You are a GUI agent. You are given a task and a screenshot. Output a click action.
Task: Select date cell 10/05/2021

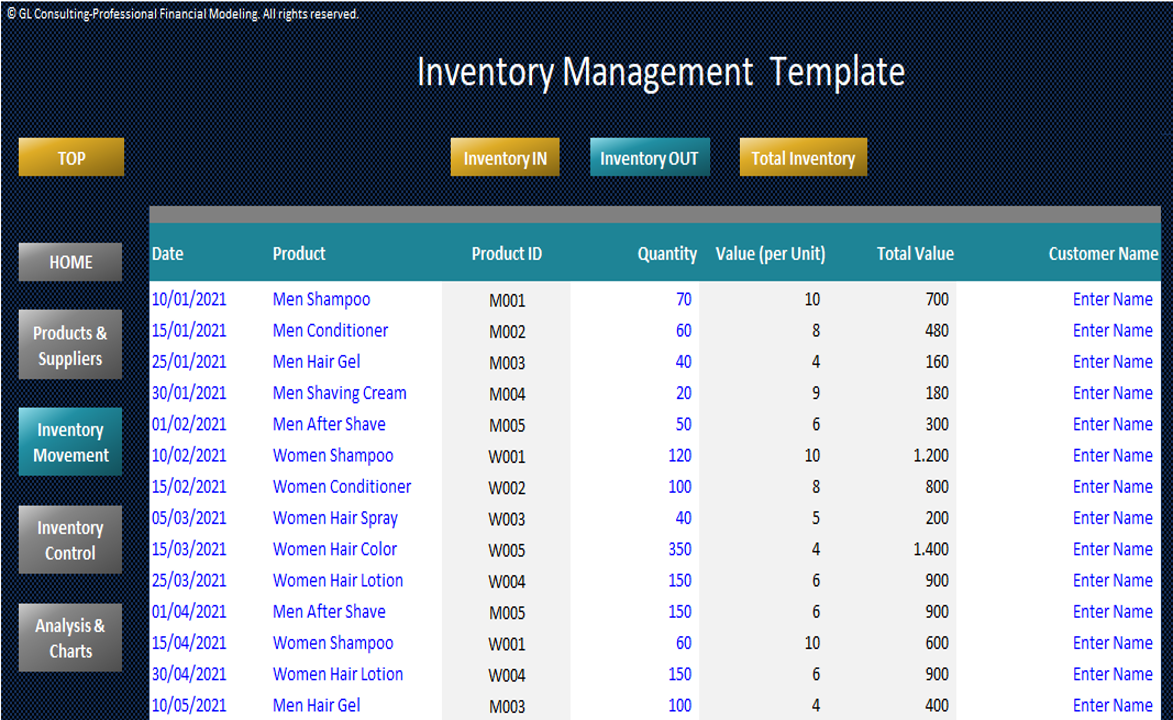pos(189,705)
